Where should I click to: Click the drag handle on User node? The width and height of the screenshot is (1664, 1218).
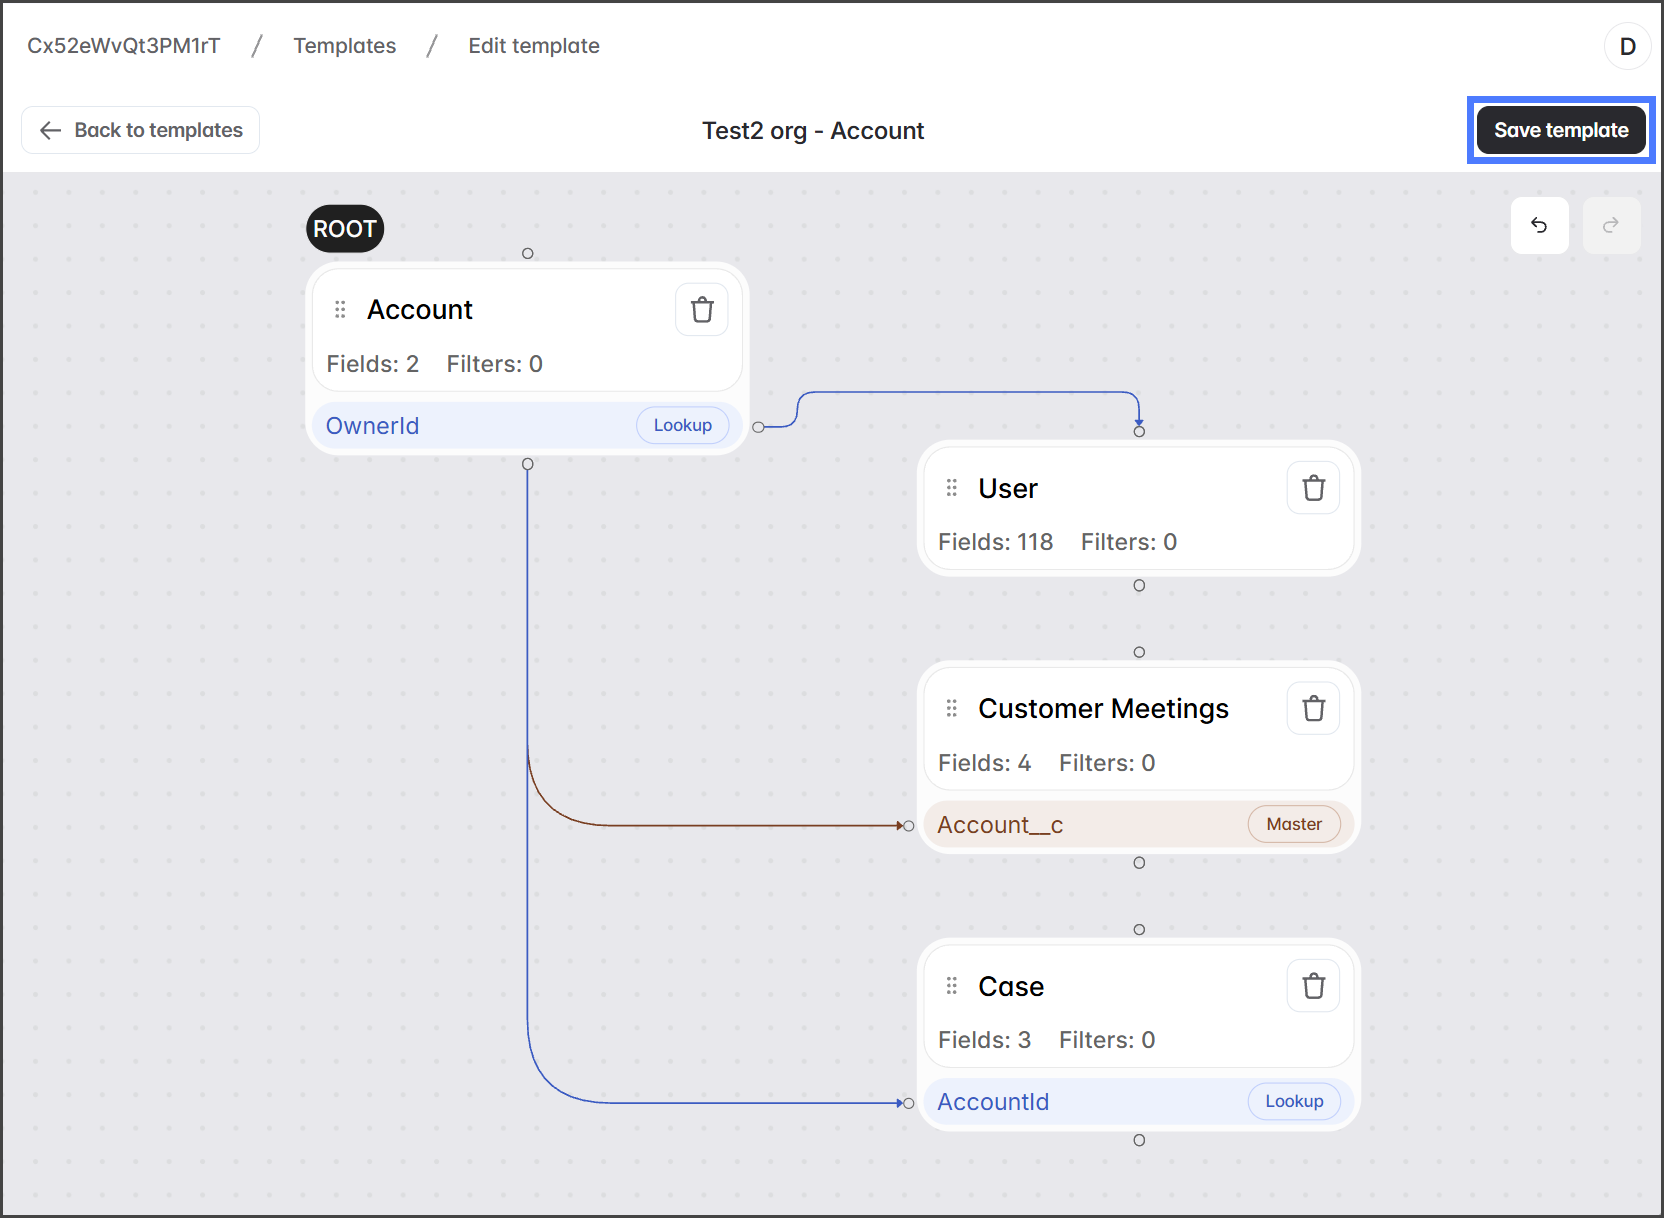click(x=951, y=488)
